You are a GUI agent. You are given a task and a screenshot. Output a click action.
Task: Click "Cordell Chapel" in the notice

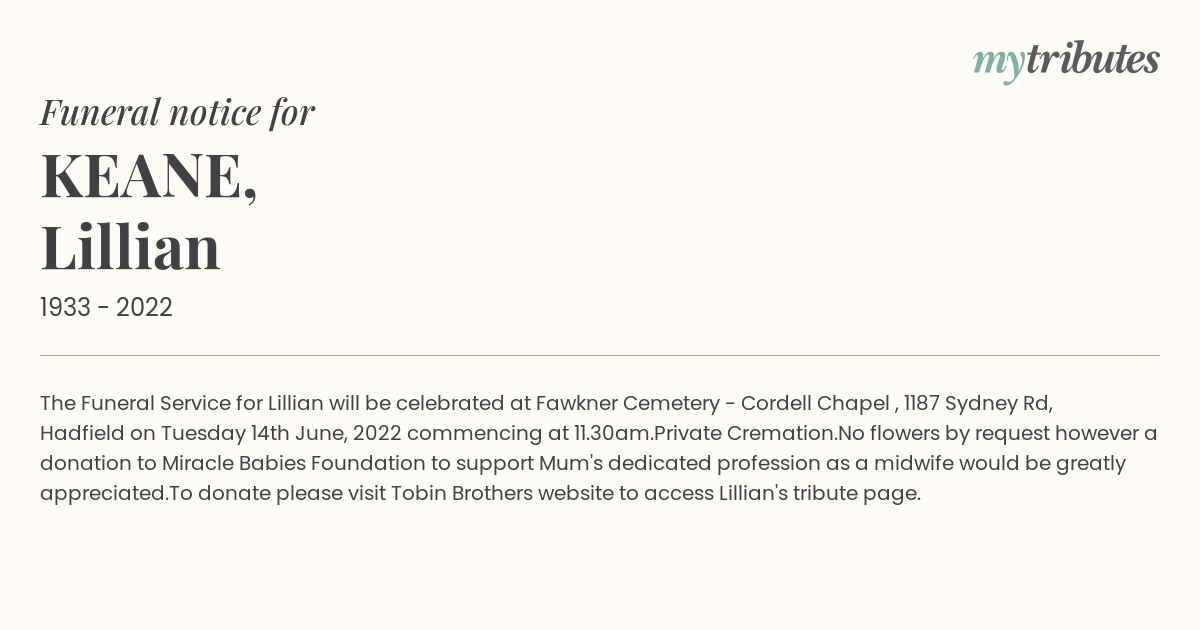(815, 403)
